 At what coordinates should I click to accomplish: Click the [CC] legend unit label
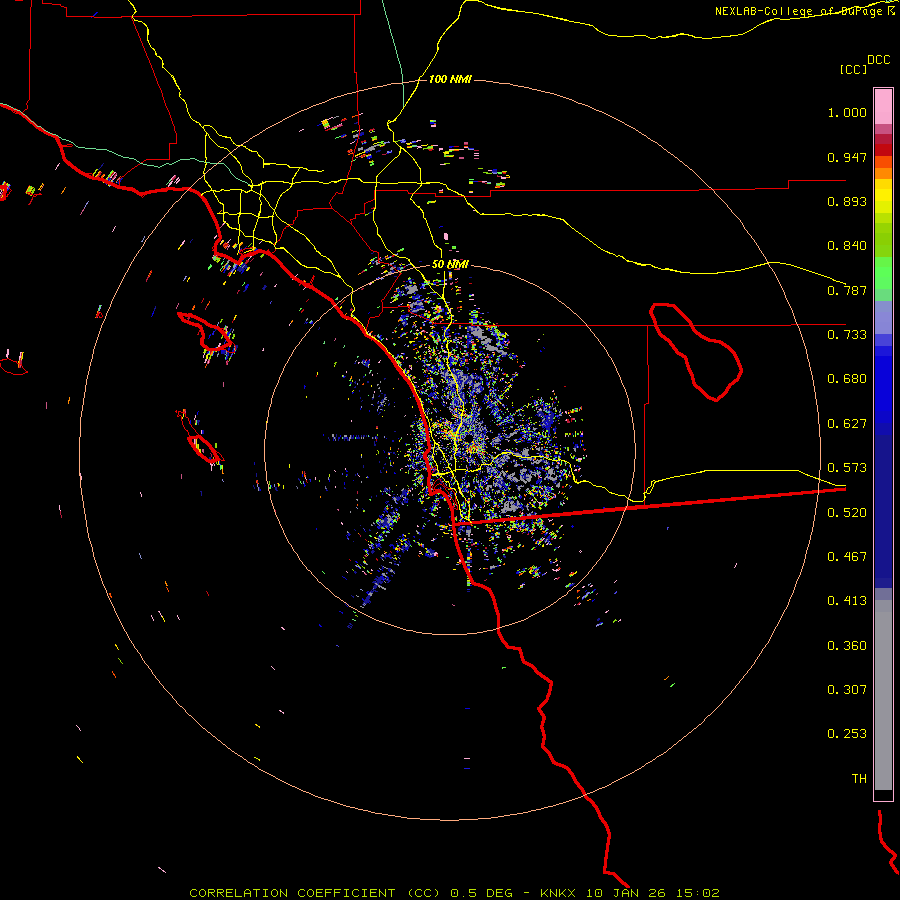tap(853, 69)
